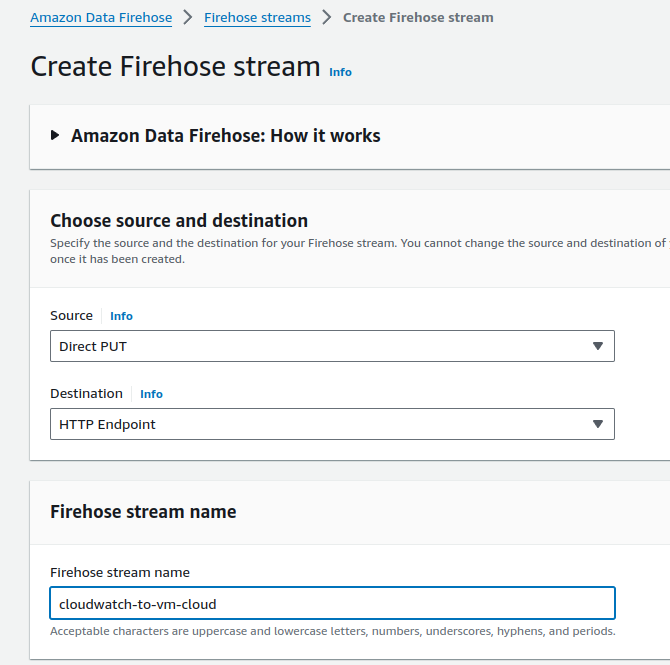Image resolution: width=670 pixels, height=665 pixels.
Task: Open Info link next to Source label
Action: (121, 316)
